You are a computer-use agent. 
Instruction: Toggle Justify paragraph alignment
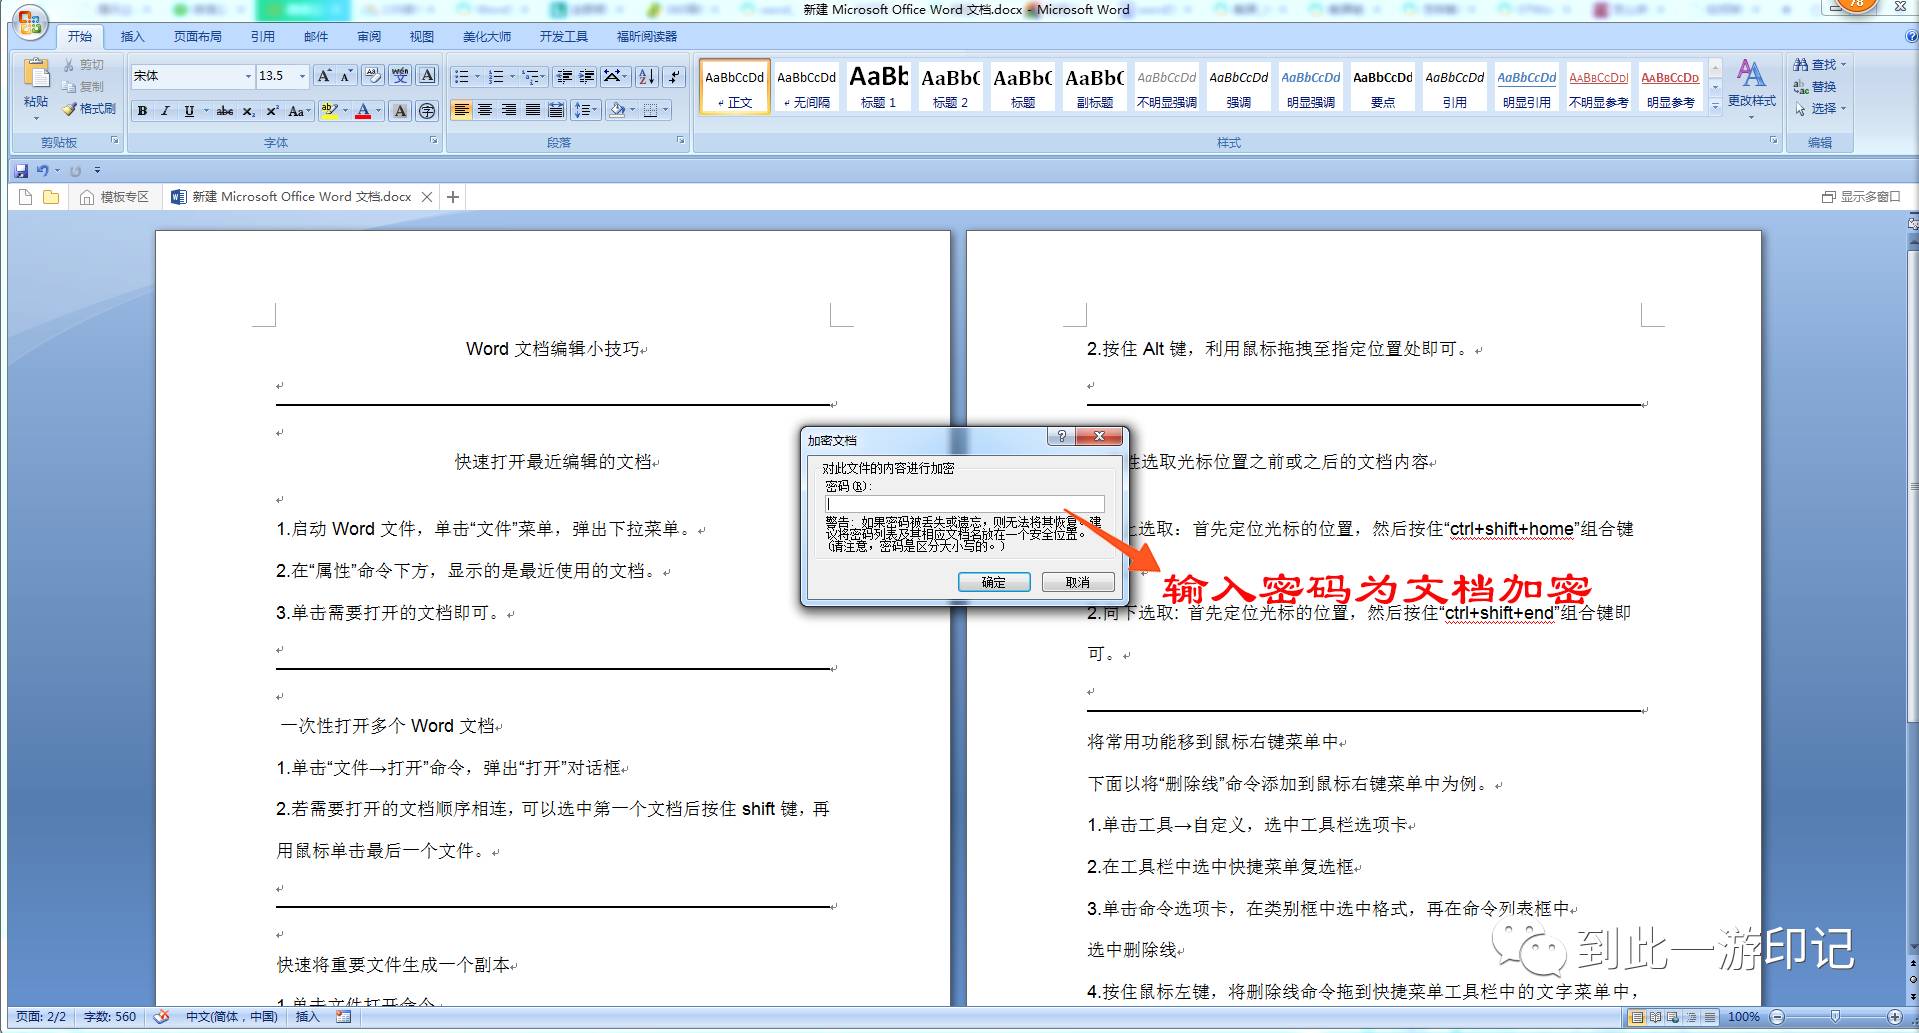[533, 110]
